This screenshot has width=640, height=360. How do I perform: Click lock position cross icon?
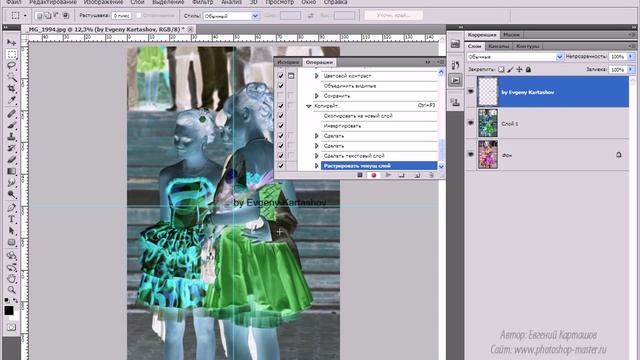[519, 70]
